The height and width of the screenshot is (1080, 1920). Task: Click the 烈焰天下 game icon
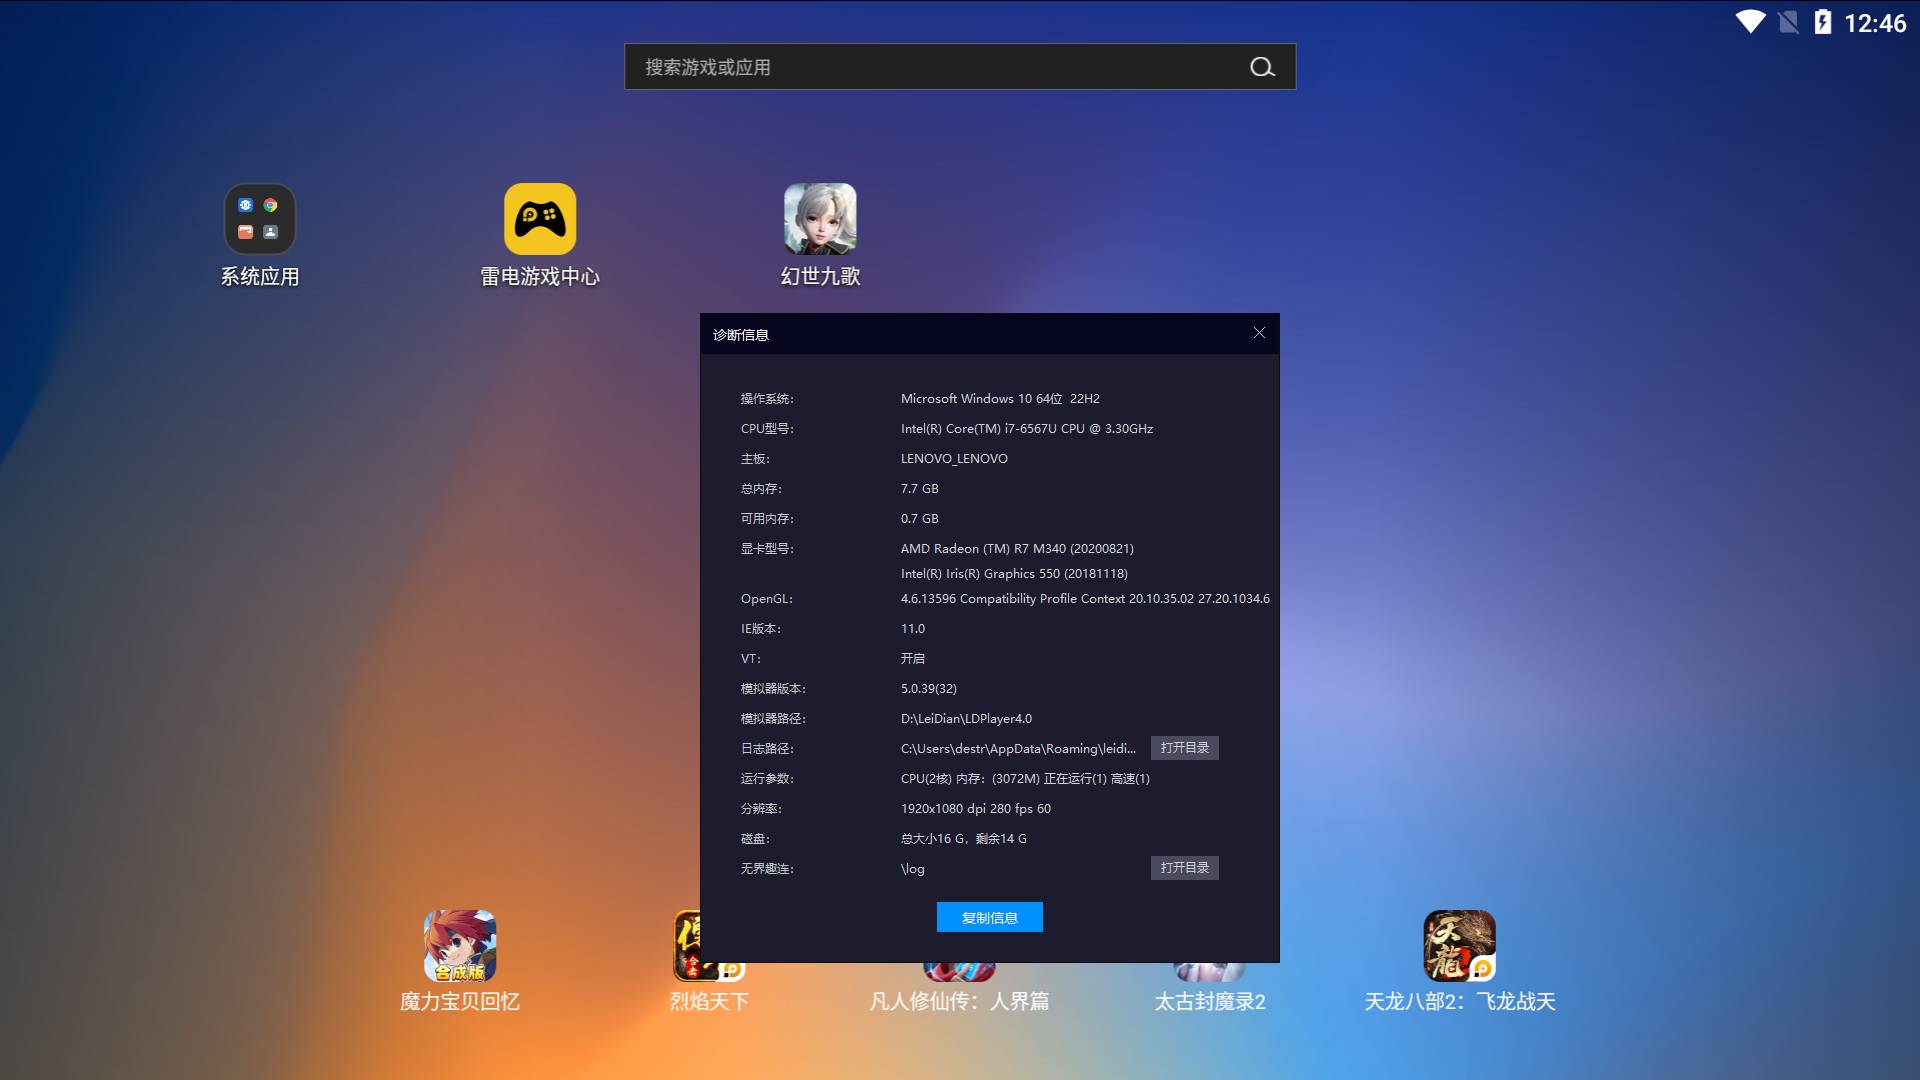(x=686, y=946)
